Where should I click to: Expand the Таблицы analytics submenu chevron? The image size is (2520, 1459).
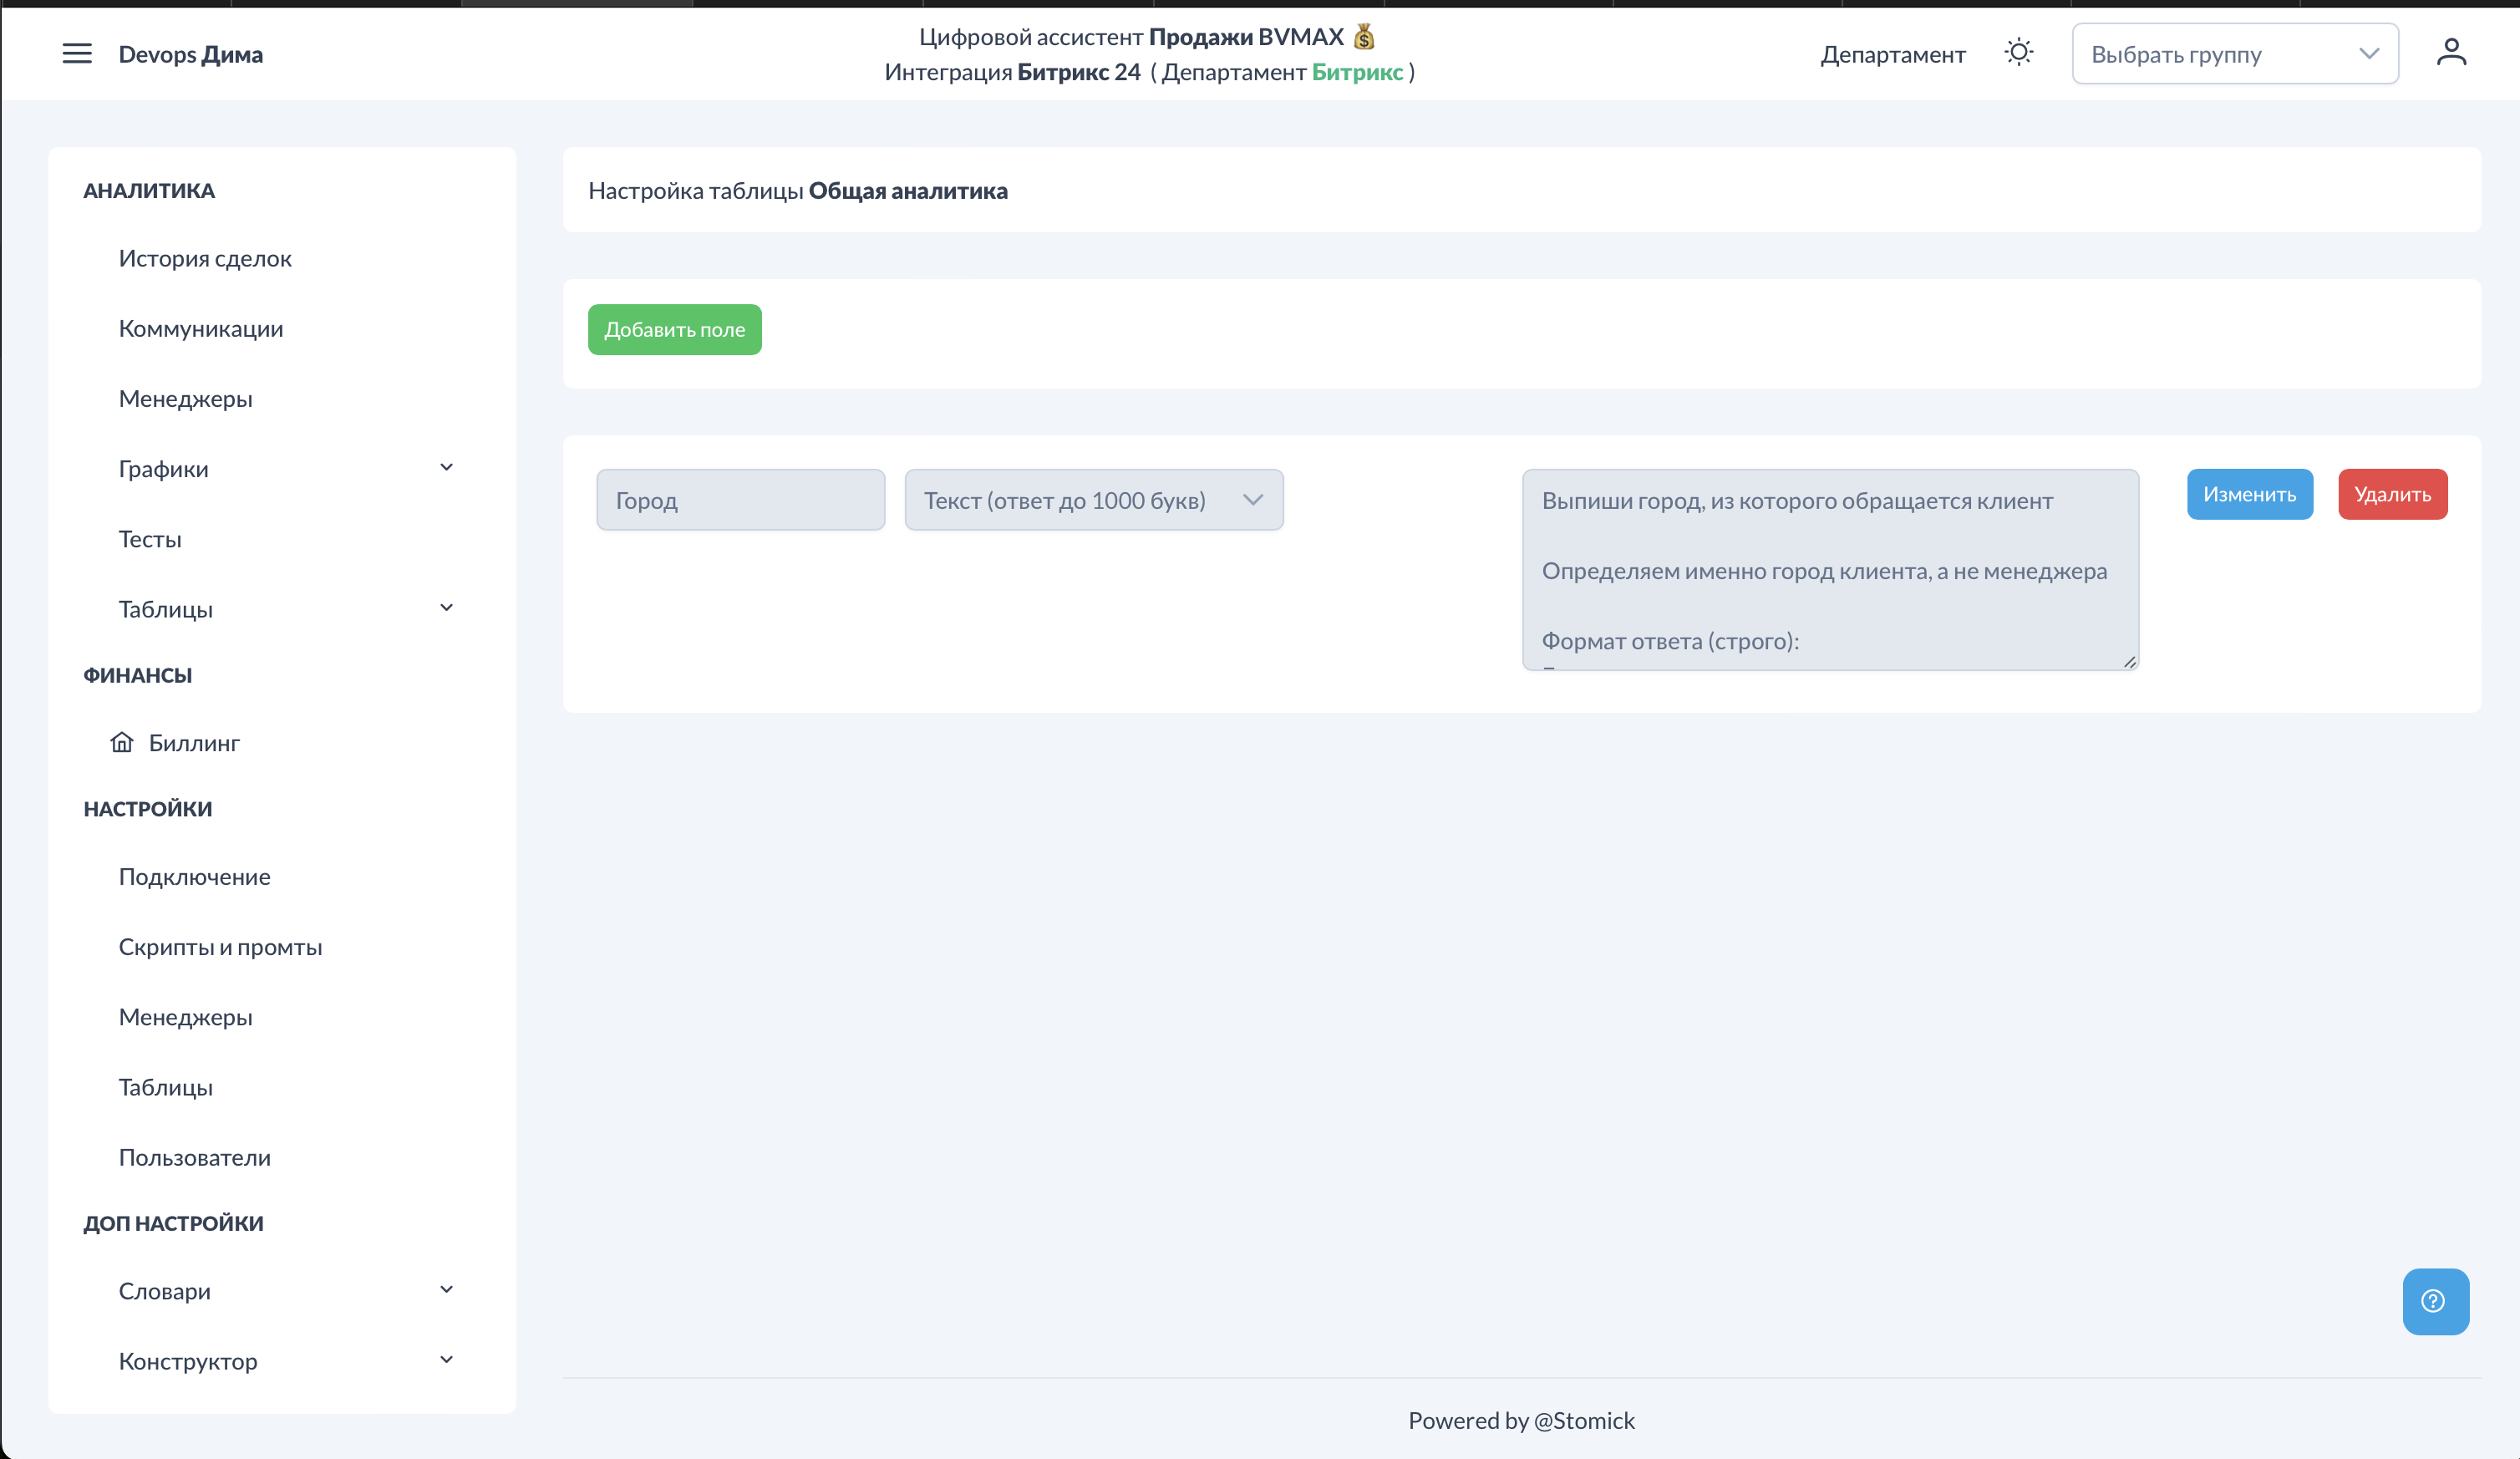pos(446,608)
